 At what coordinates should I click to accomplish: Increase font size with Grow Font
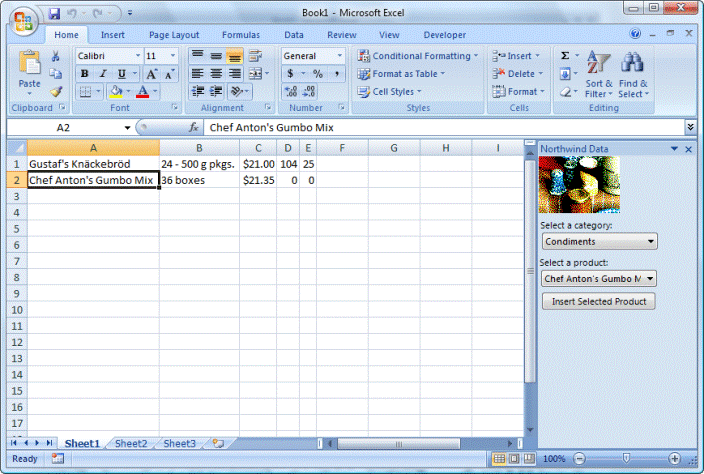151,74
